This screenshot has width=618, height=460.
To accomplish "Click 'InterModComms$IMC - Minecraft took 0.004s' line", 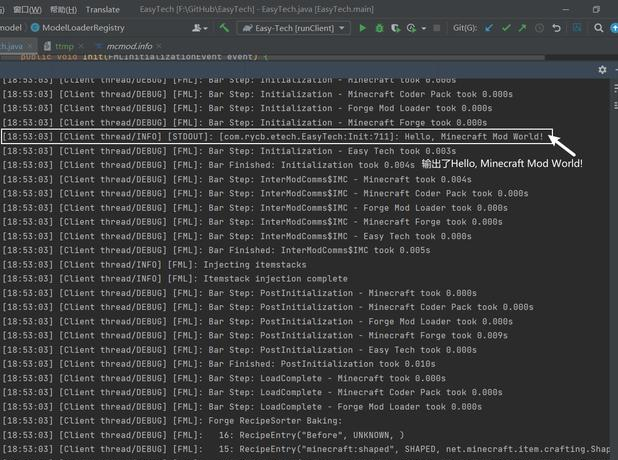I will click(237, 179).
